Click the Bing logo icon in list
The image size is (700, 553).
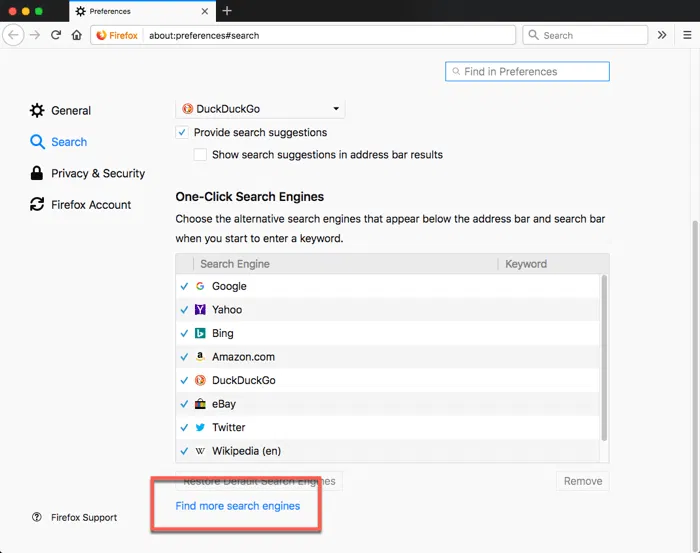(200, 333)
